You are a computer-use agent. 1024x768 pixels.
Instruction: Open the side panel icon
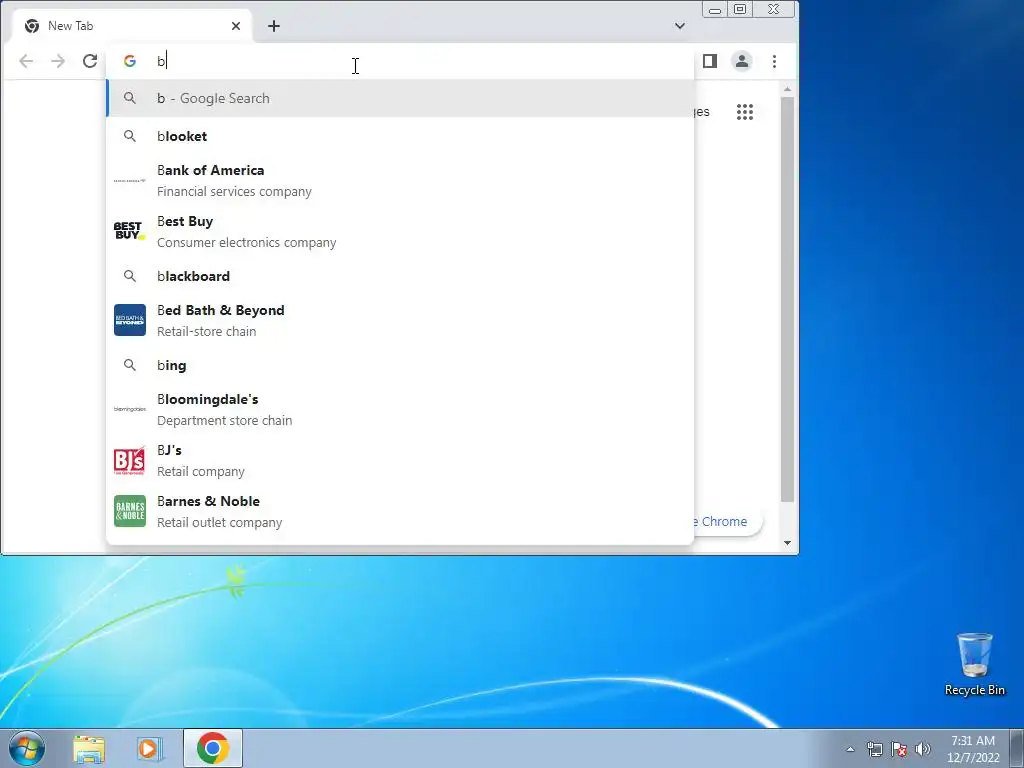tap(710, 61)
